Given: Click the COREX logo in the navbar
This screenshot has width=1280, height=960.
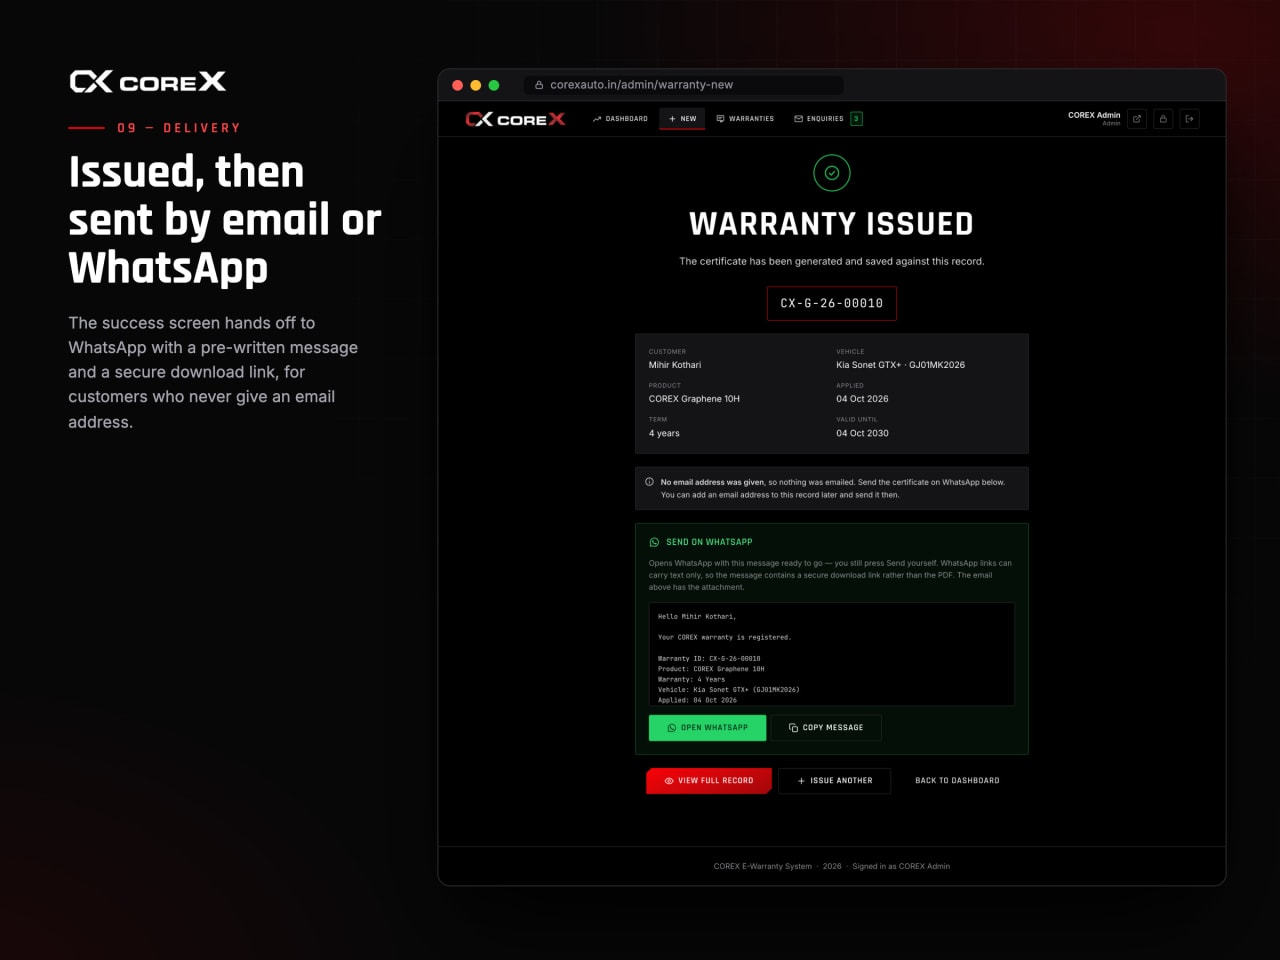Looking at the screenshot, I should 515,119.
